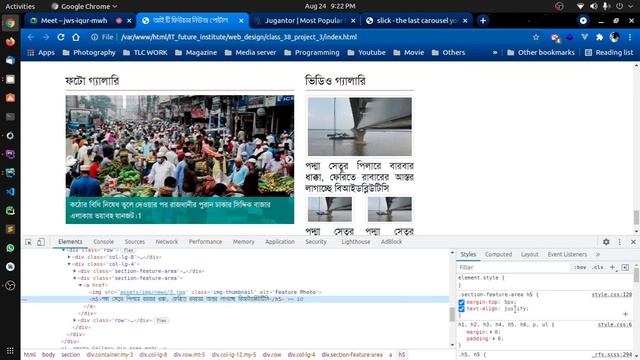Go to the browser home page icon
This screenshot has width=640, height=360.
point(76,37)
